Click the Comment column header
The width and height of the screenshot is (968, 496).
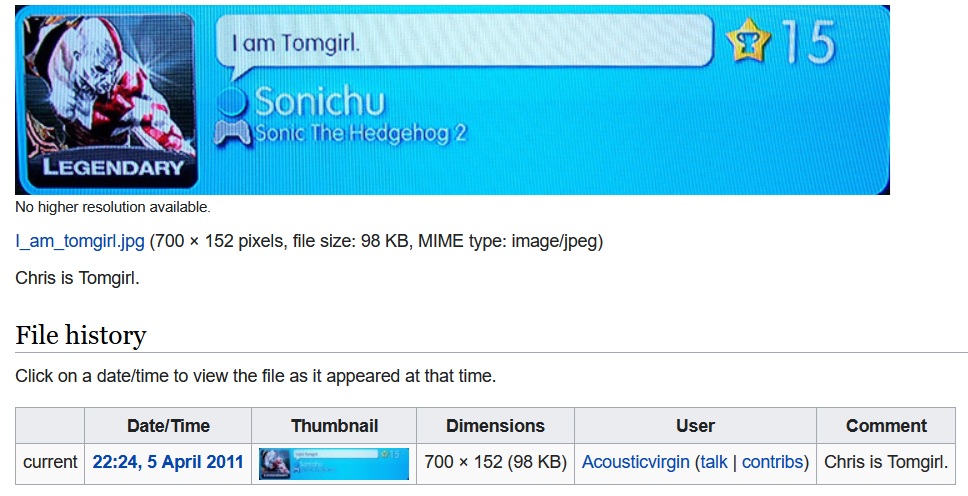click(886, 426)
